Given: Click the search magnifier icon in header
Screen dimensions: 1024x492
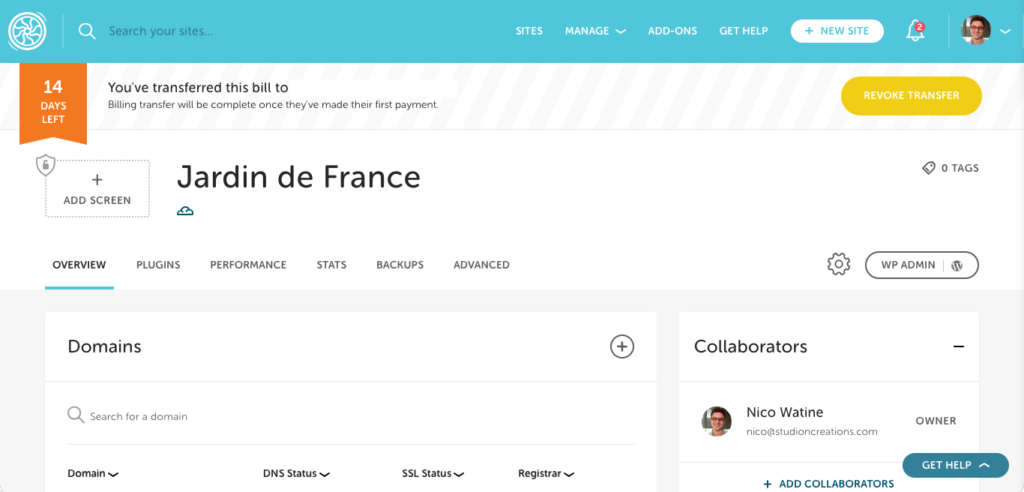Looking at the screenshot, I should point(87,31).
